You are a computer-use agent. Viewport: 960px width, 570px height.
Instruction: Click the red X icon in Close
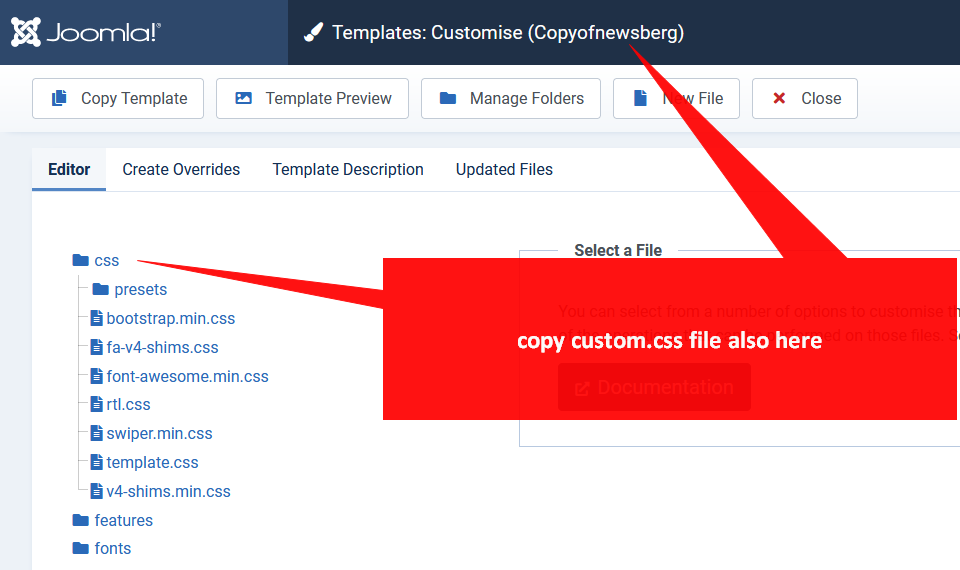point(779,98)
